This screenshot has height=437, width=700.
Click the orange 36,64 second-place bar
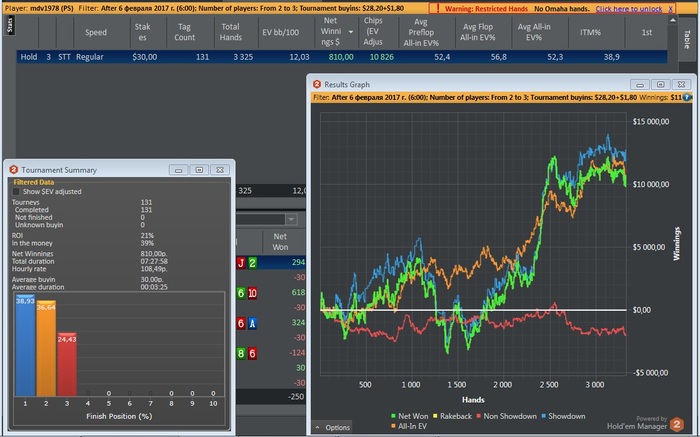[46, 348]
